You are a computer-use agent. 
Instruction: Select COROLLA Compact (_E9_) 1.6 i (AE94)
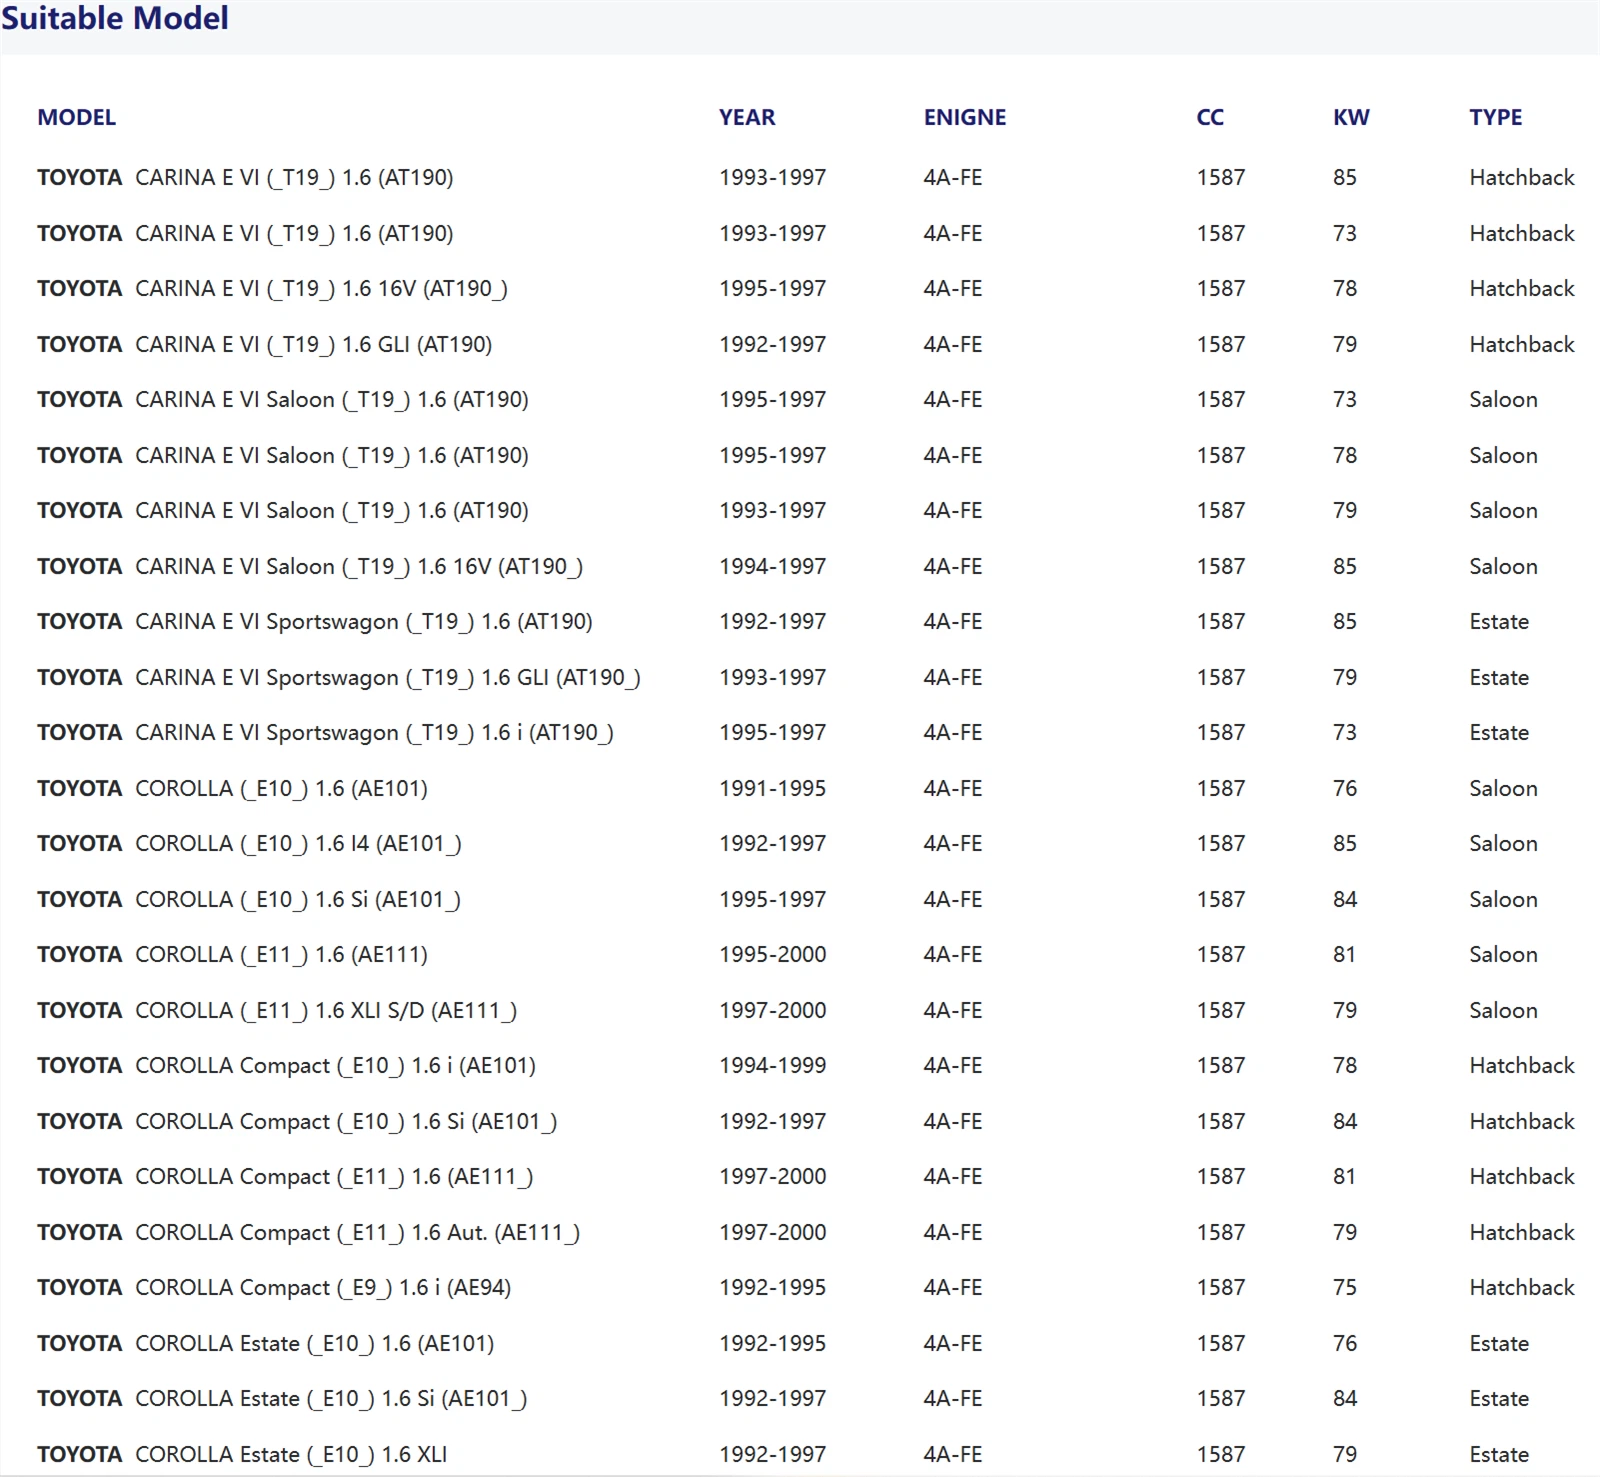(x=274, y=1288)
